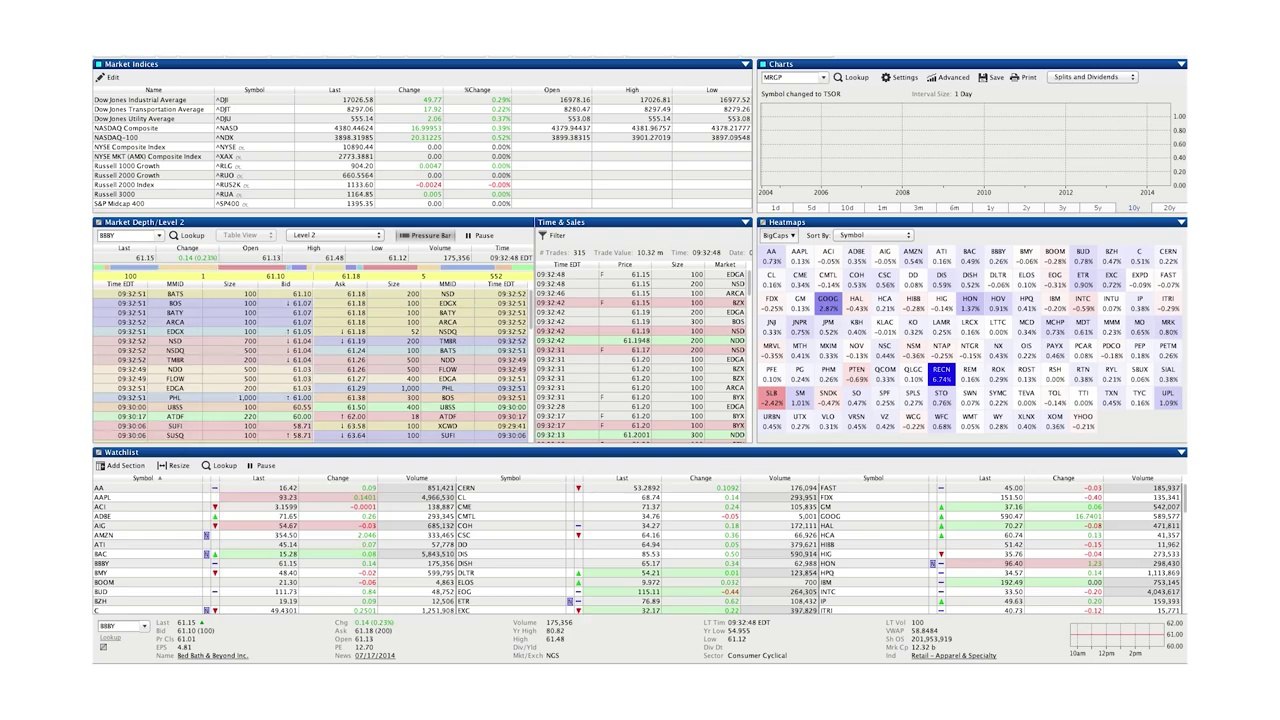Toggle the Pressure Bar button
Image resolution: width=1280 pixels, height=720 pixels.
[x=425, y=236]
